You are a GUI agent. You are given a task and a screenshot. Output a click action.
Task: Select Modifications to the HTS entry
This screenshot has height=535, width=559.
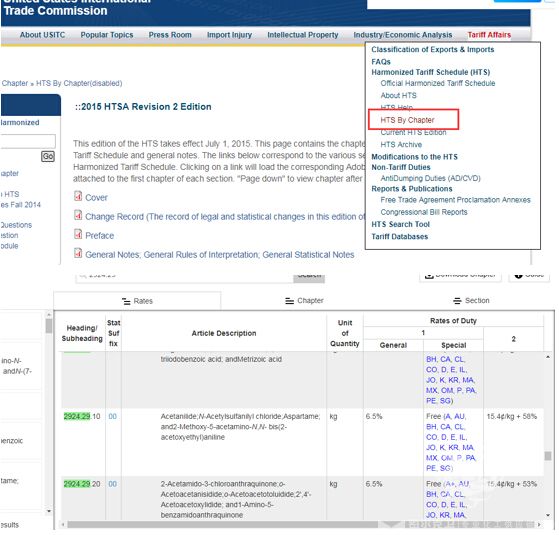(414, 157)
